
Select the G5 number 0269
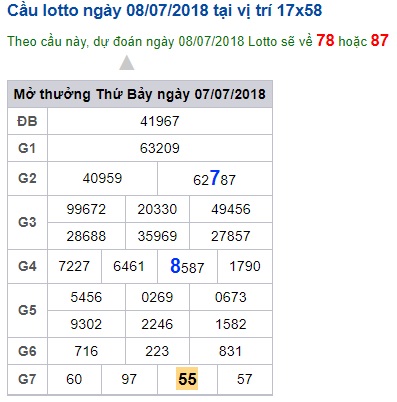pyautogui.click(x=157, y=297)
